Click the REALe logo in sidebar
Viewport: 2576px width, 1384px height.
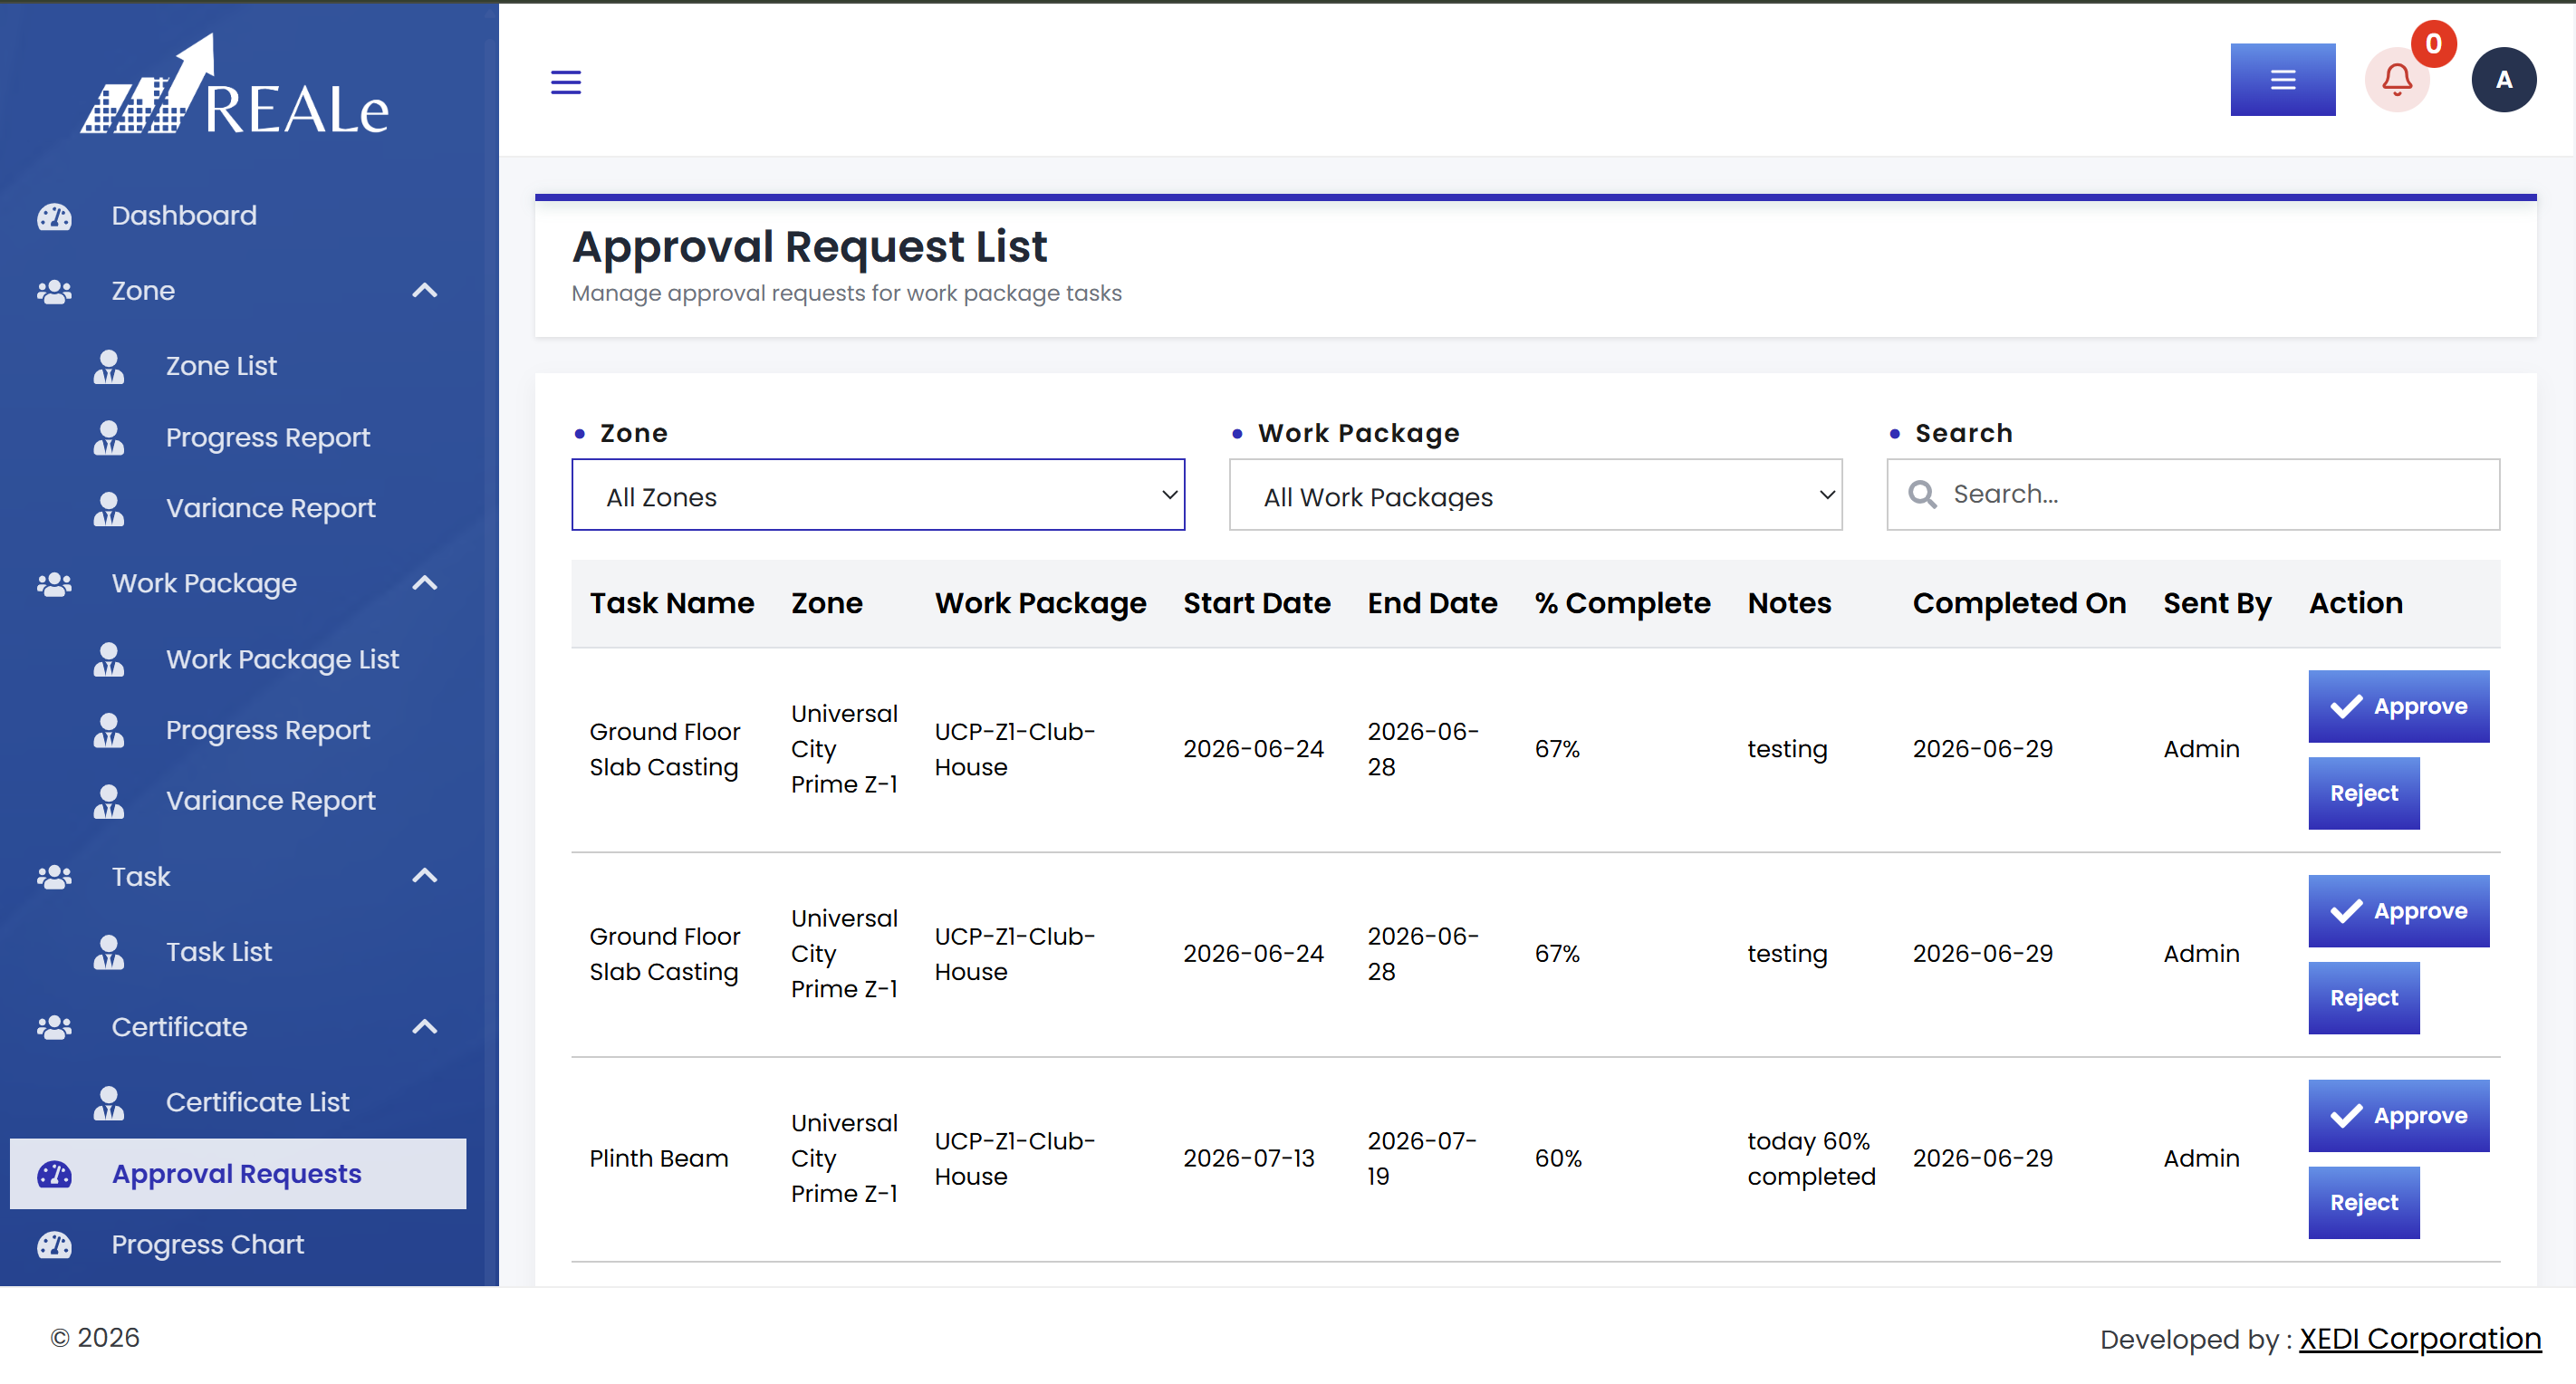235,86
